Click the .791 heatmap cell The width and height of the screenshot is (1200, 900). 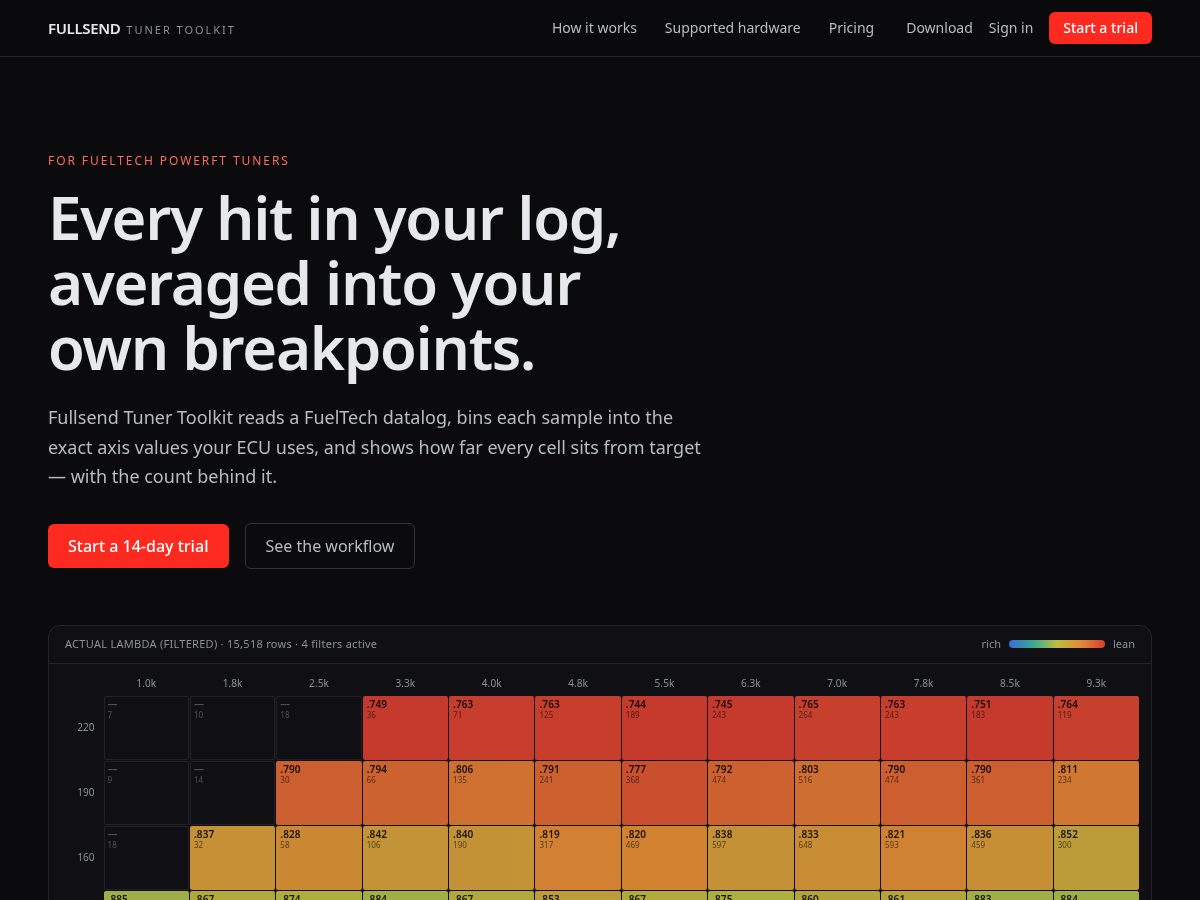(x=578, y=793)
